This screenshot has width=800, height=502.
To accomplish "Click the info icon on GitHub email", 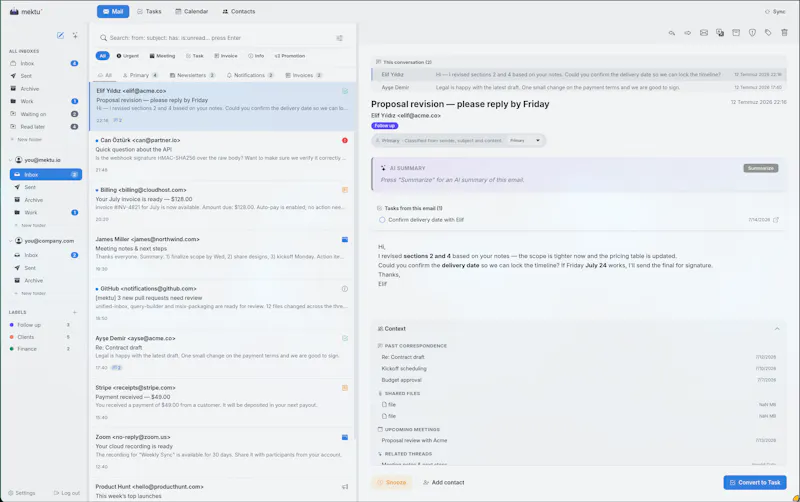I will pos(345,289).
